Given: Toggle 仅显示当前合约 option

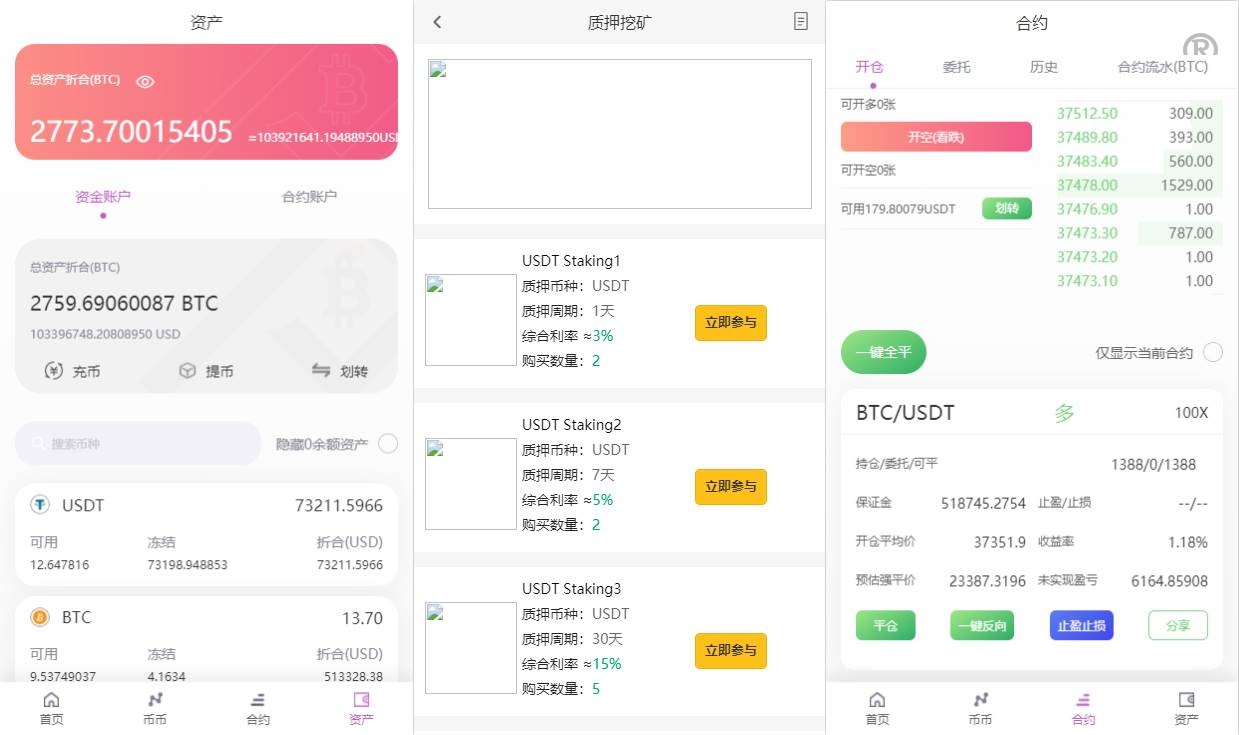Looking at the screenshot, I should [1212, 353].
